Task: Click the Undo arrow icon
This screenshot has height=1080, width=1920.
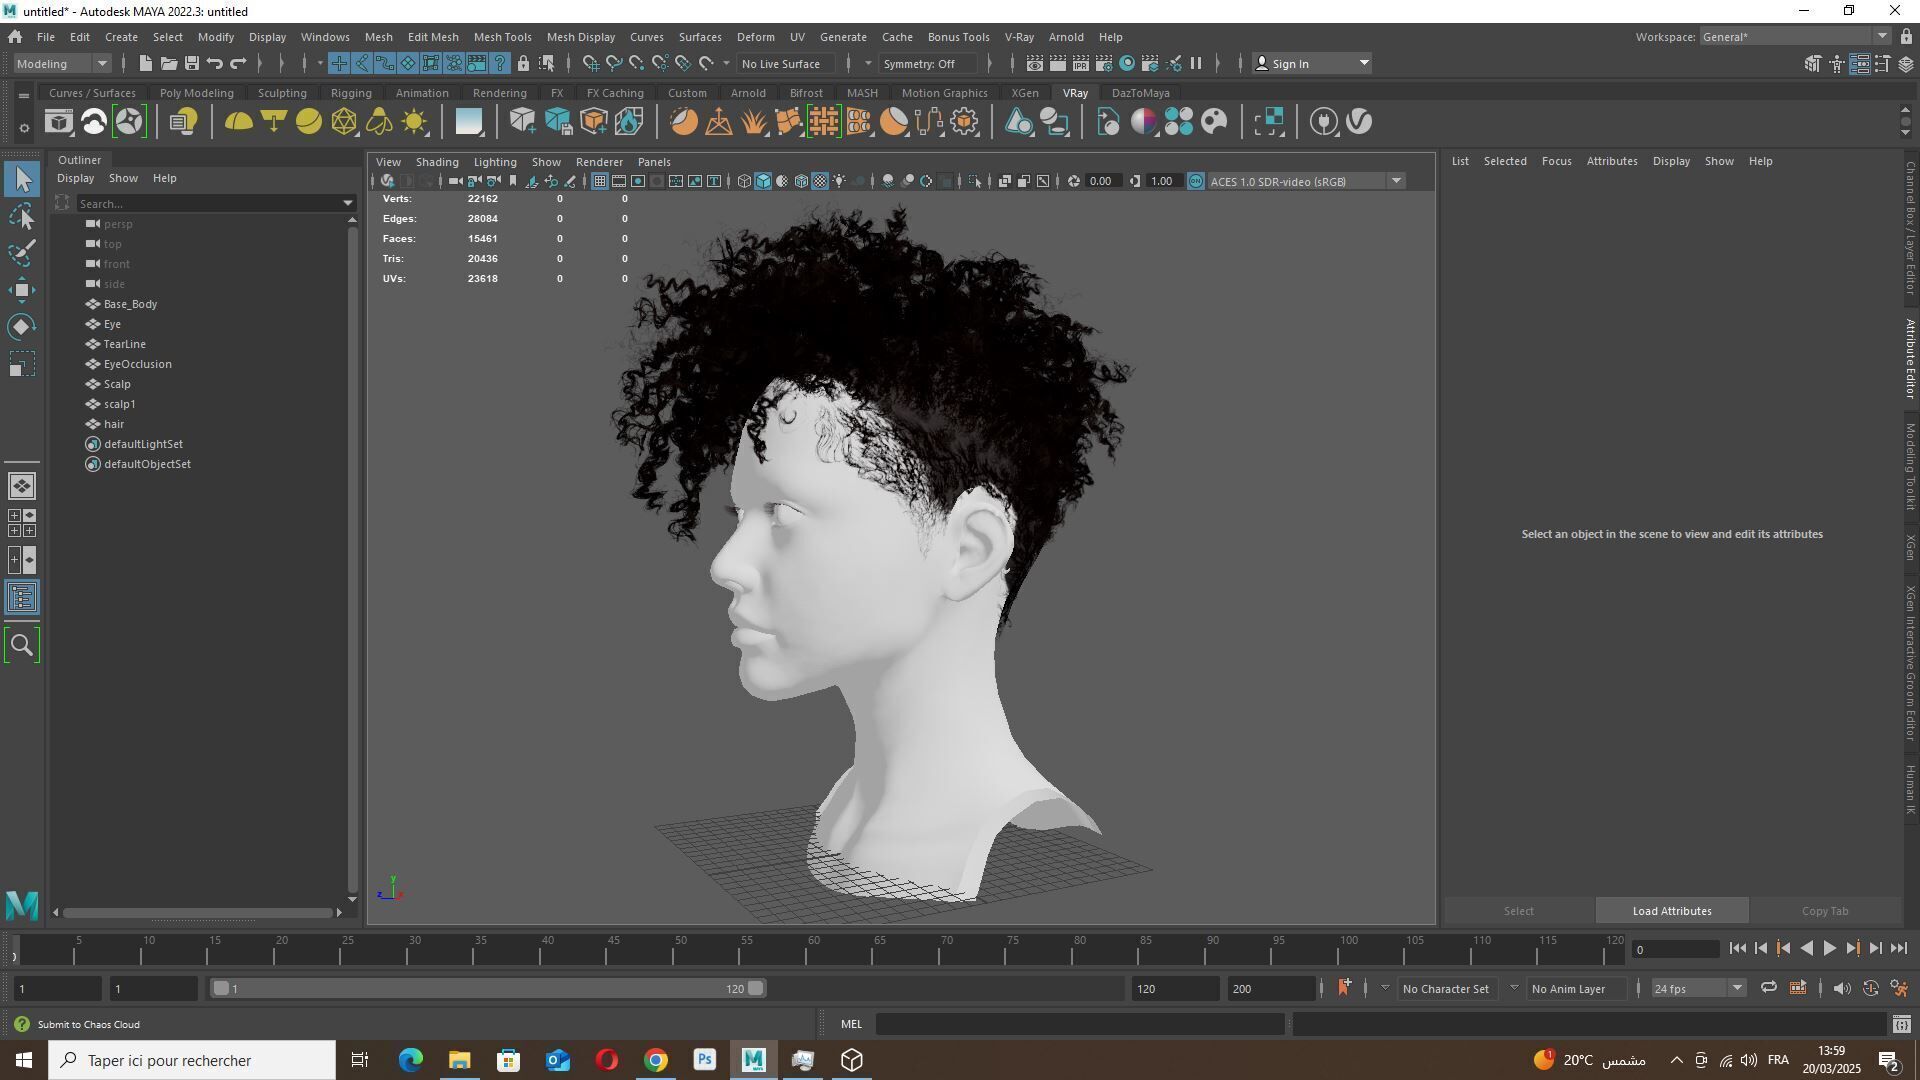Action: point(214,63)
